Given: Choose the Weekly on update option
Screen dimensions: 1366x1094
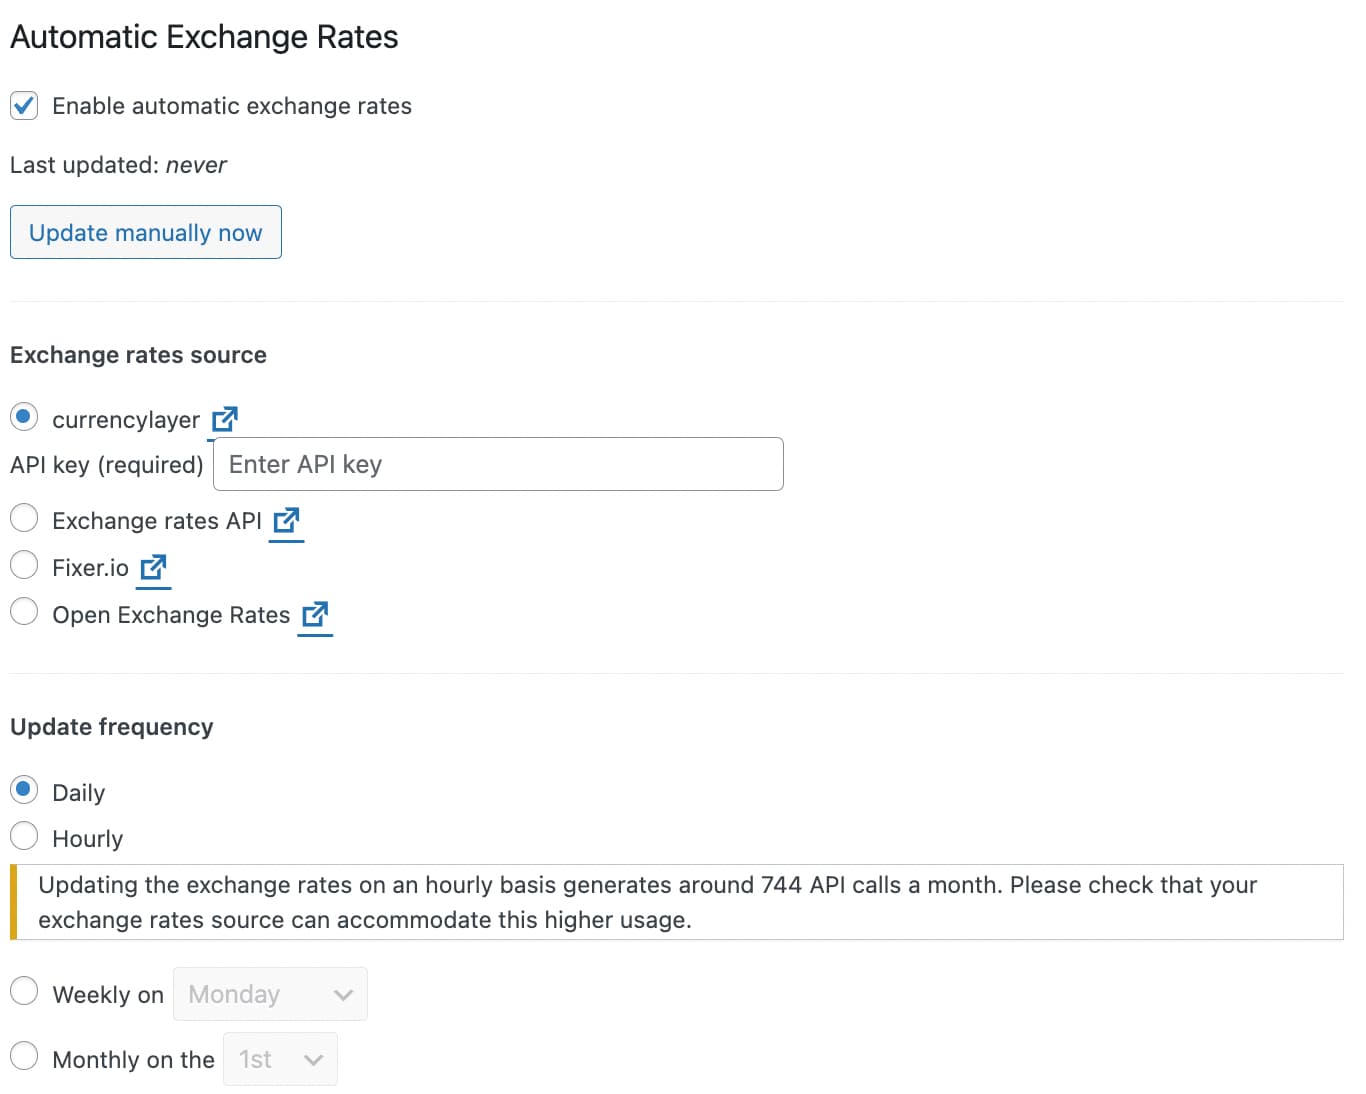Looking at the screenshot, I should pos(24,990).
